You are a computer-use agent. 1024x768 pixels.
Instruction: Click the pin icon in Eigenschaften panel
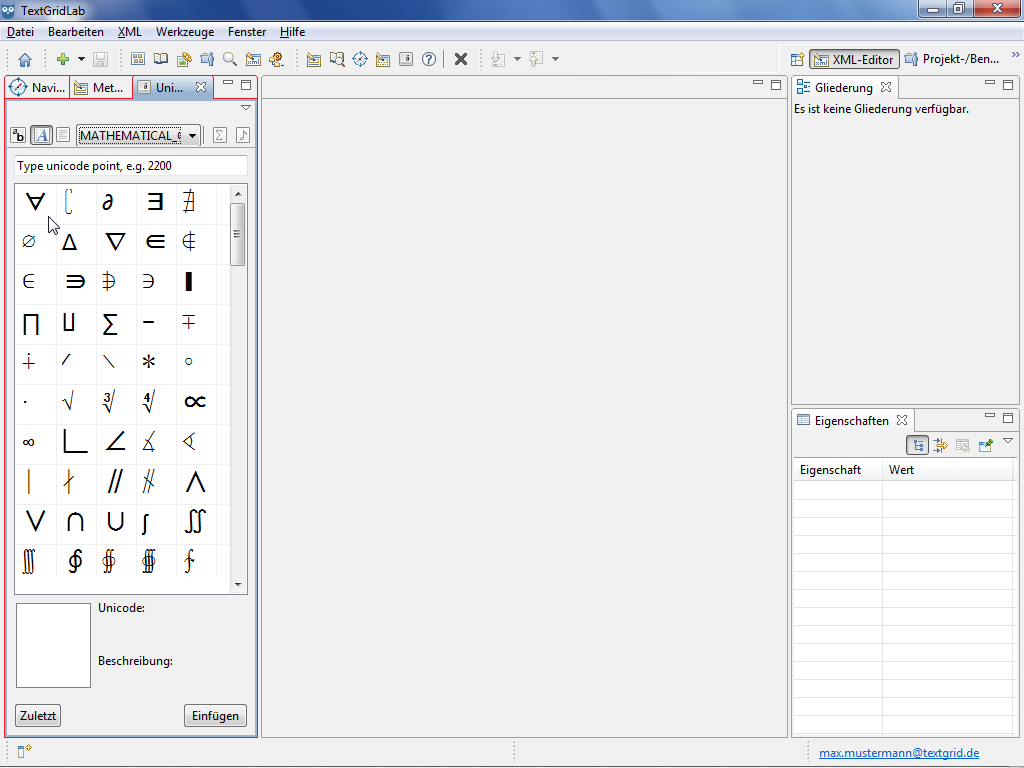pyautogui.click(x=986, y=445)
